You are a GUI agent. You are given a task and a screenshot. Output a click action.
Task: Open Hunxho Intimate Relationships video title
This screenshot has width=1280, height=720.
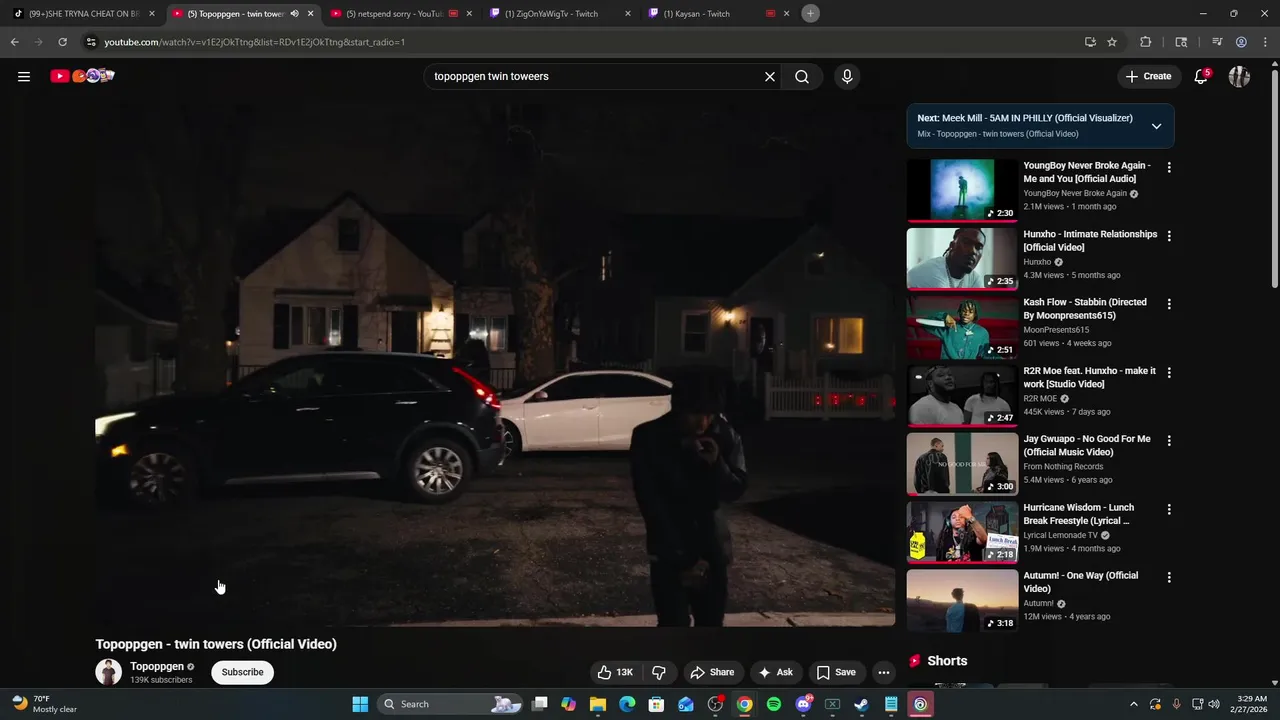(1090, 240)
